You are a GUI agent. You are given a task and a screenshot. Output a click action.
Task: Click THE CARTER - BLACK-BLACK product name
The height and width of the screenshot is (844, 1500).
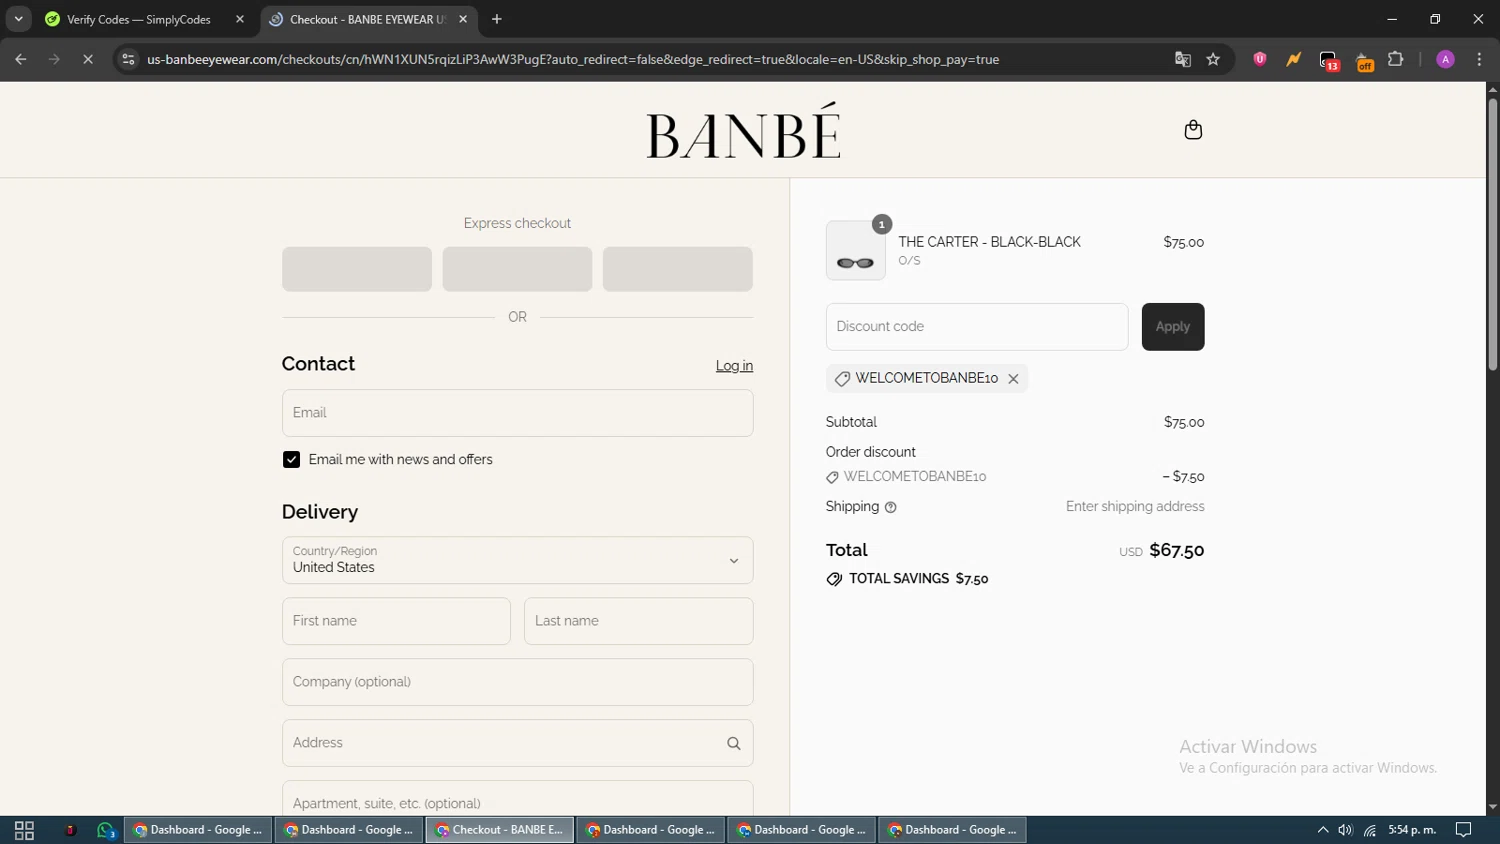[x=989, y=242]
